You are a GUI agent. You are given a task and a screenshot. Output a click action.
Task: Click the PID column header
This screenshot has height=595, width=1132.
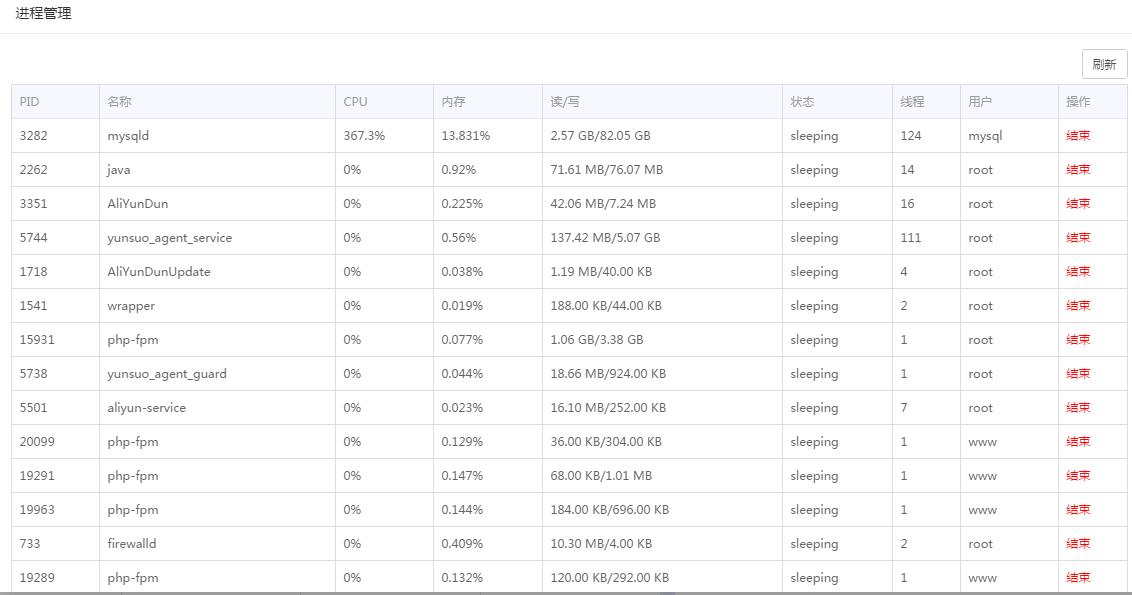(30, 102)
